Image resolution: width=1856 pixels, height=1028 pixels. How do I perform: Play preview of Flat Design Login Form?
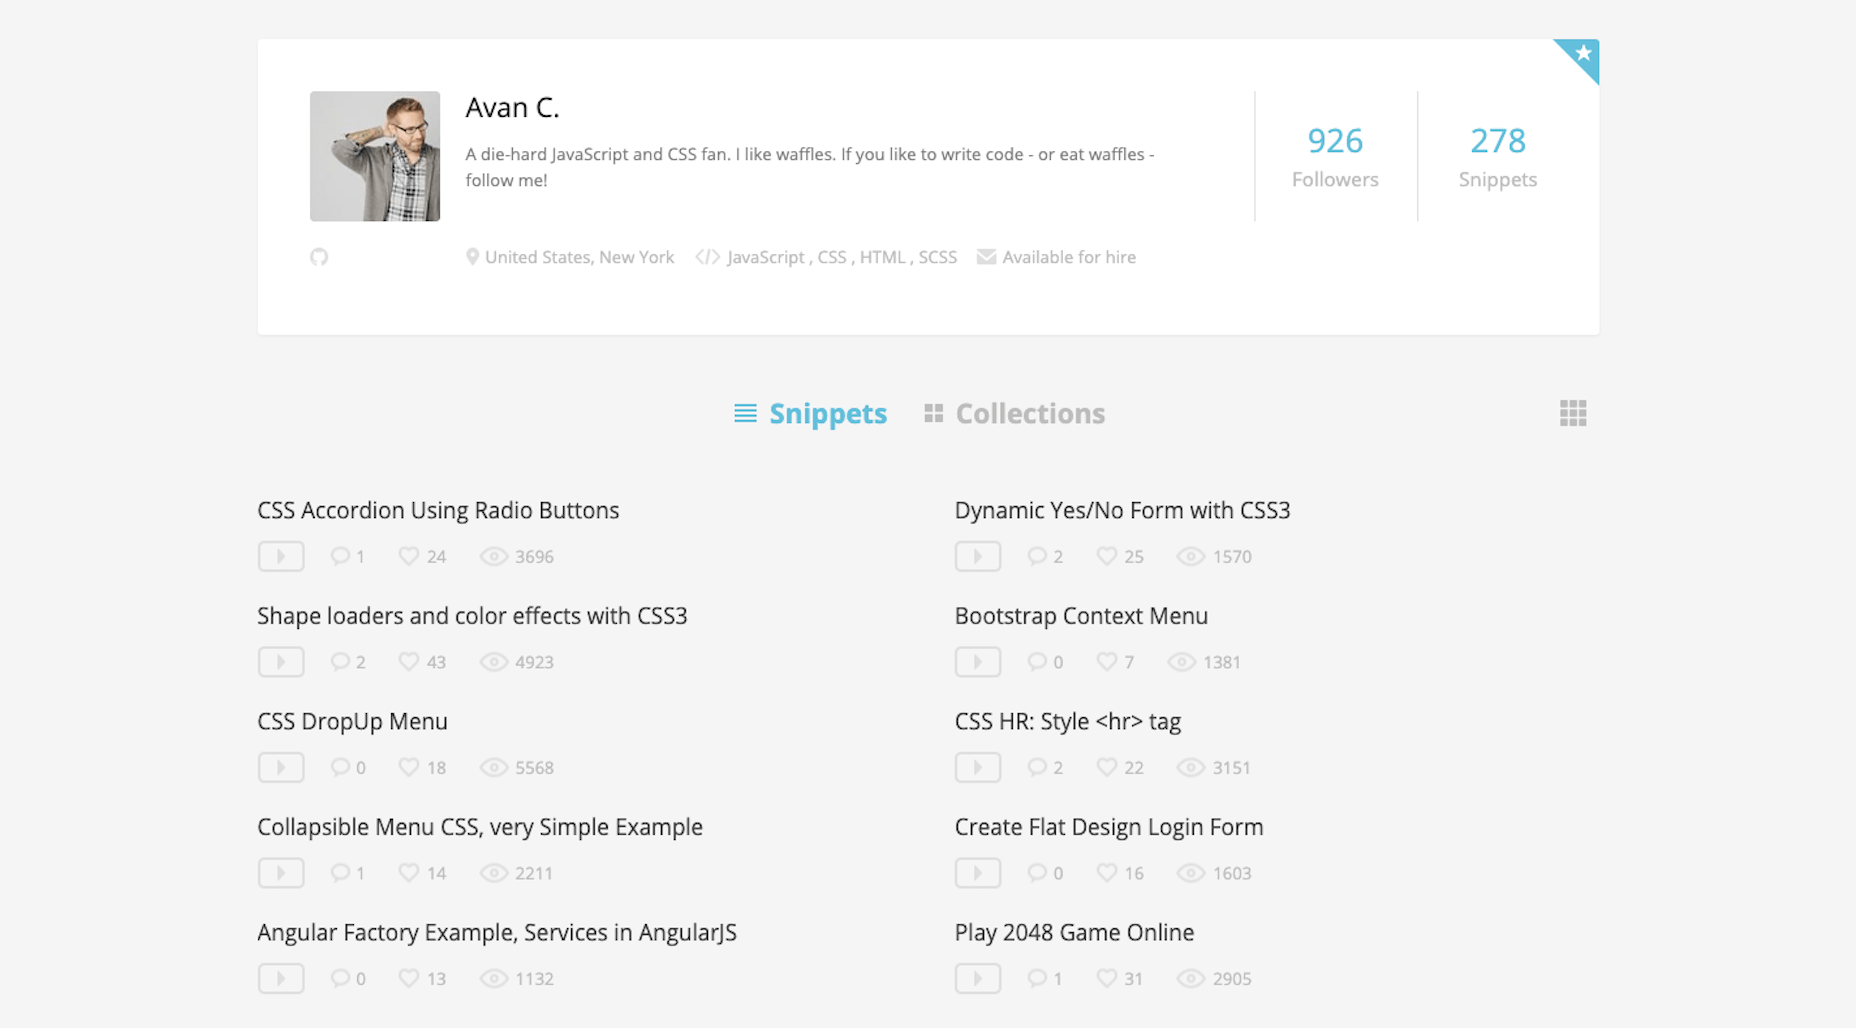pyautogui.click(x=978, y=873)
